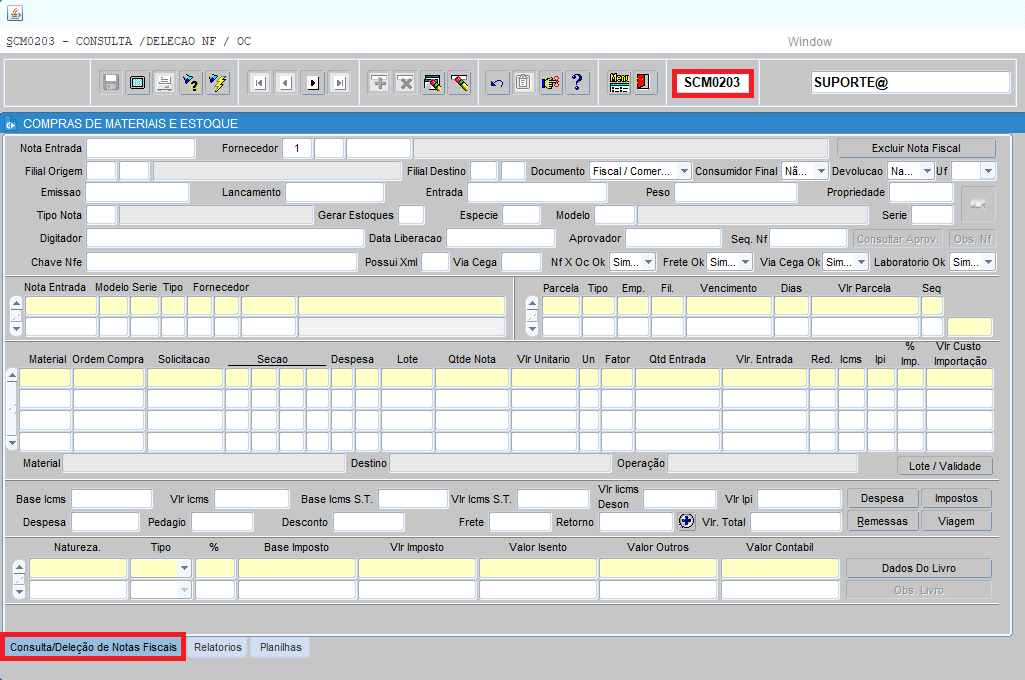This screenshot has height=680, width=1025.
Task: Click the Base Icms input field
Action: [x=112, y=499]
